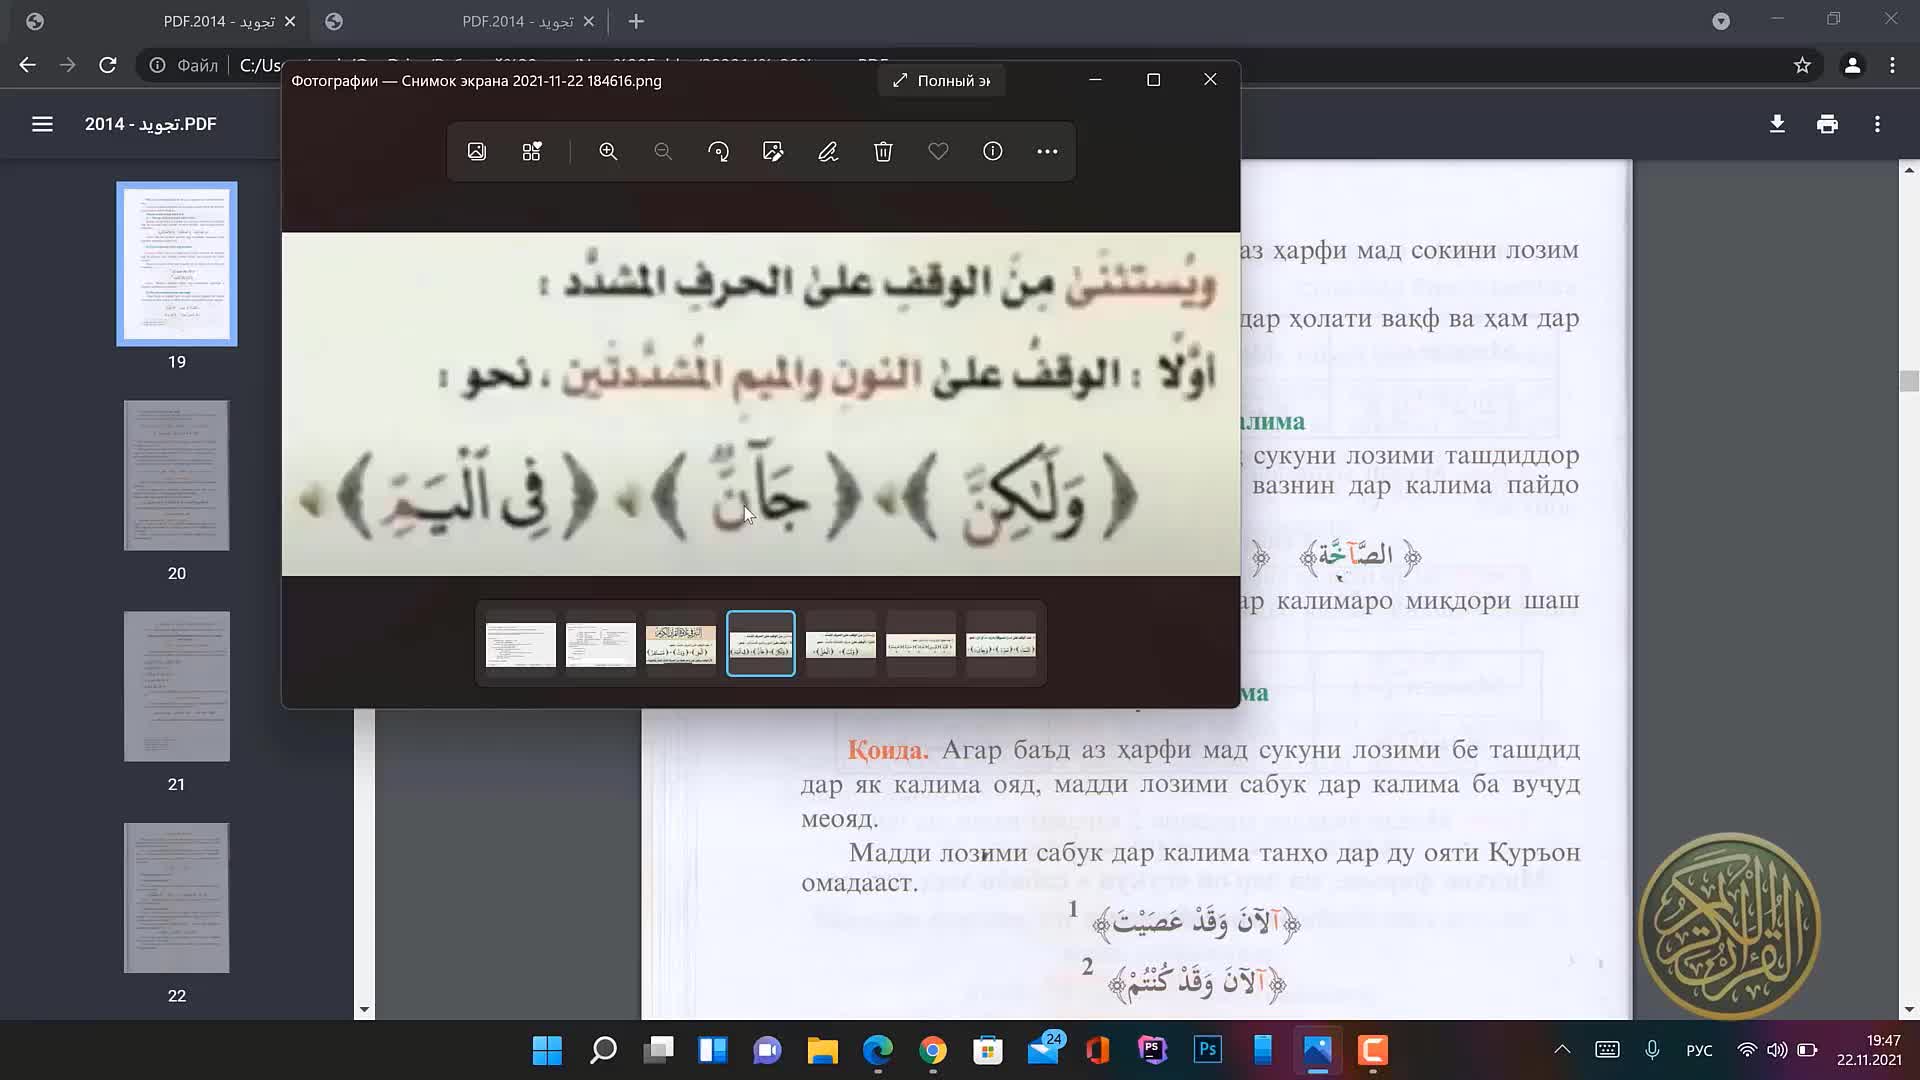Viewport: 1920px width, 1080px height.
Task: Click the PDF page scrollbar thumb
Action: coord(1910,381)
